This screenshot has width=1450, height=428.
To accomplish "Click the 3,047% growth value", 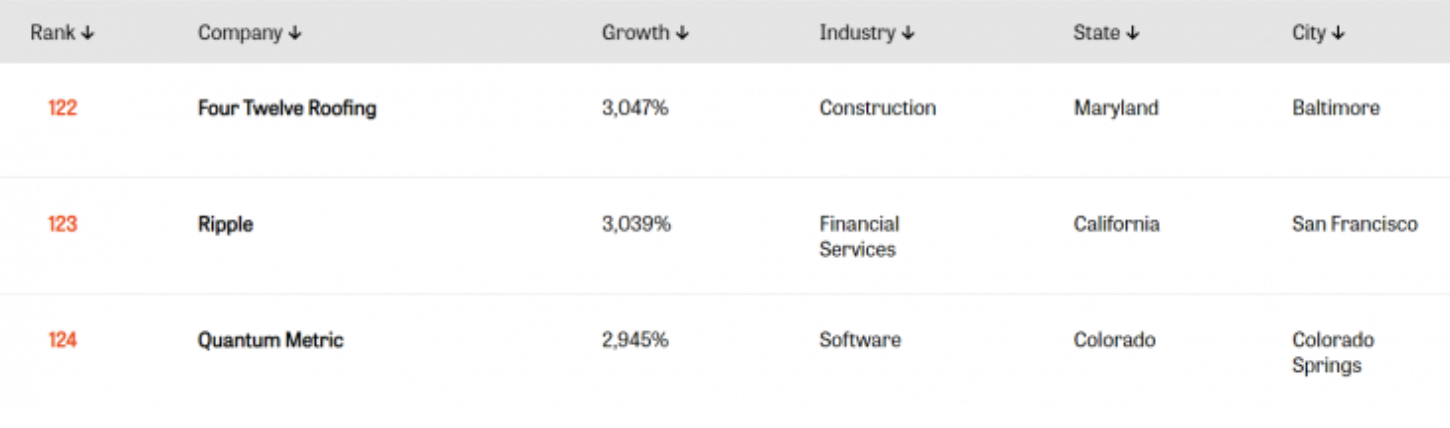I will tap(635, 108).
